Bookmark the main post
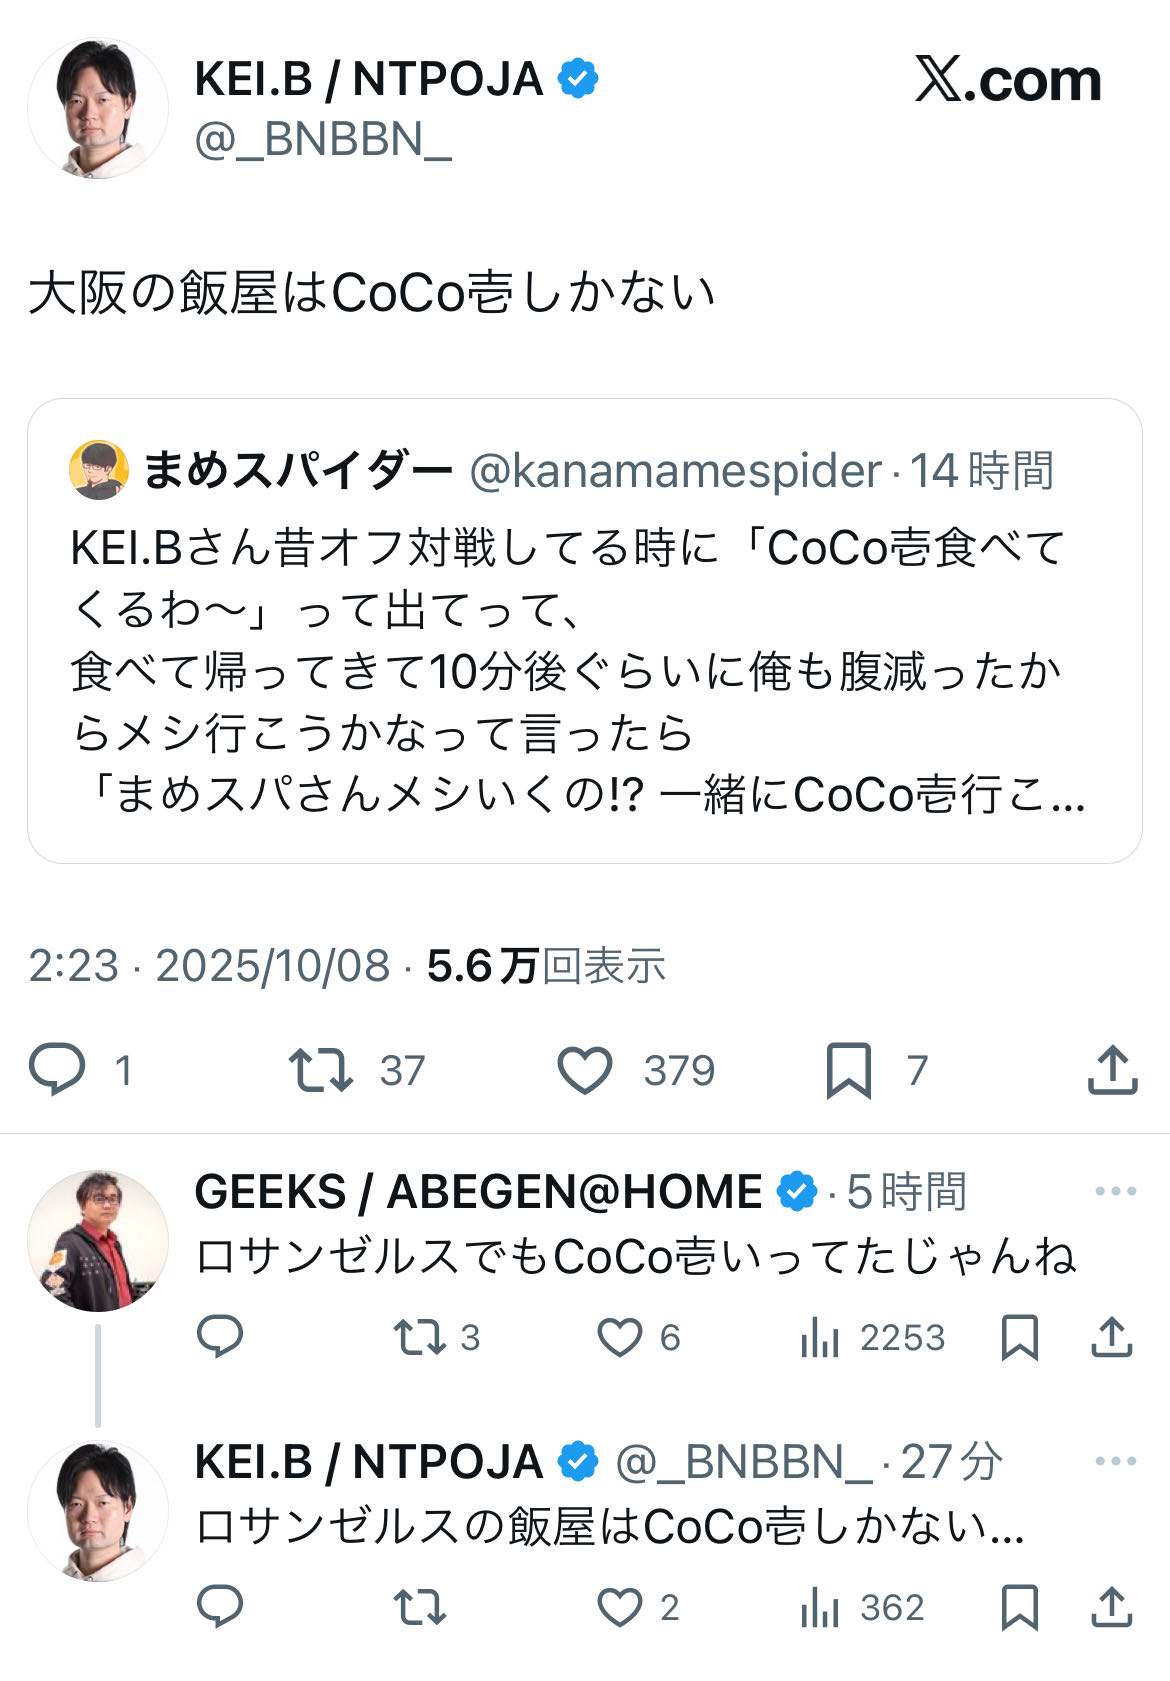 pos(848,1070)
